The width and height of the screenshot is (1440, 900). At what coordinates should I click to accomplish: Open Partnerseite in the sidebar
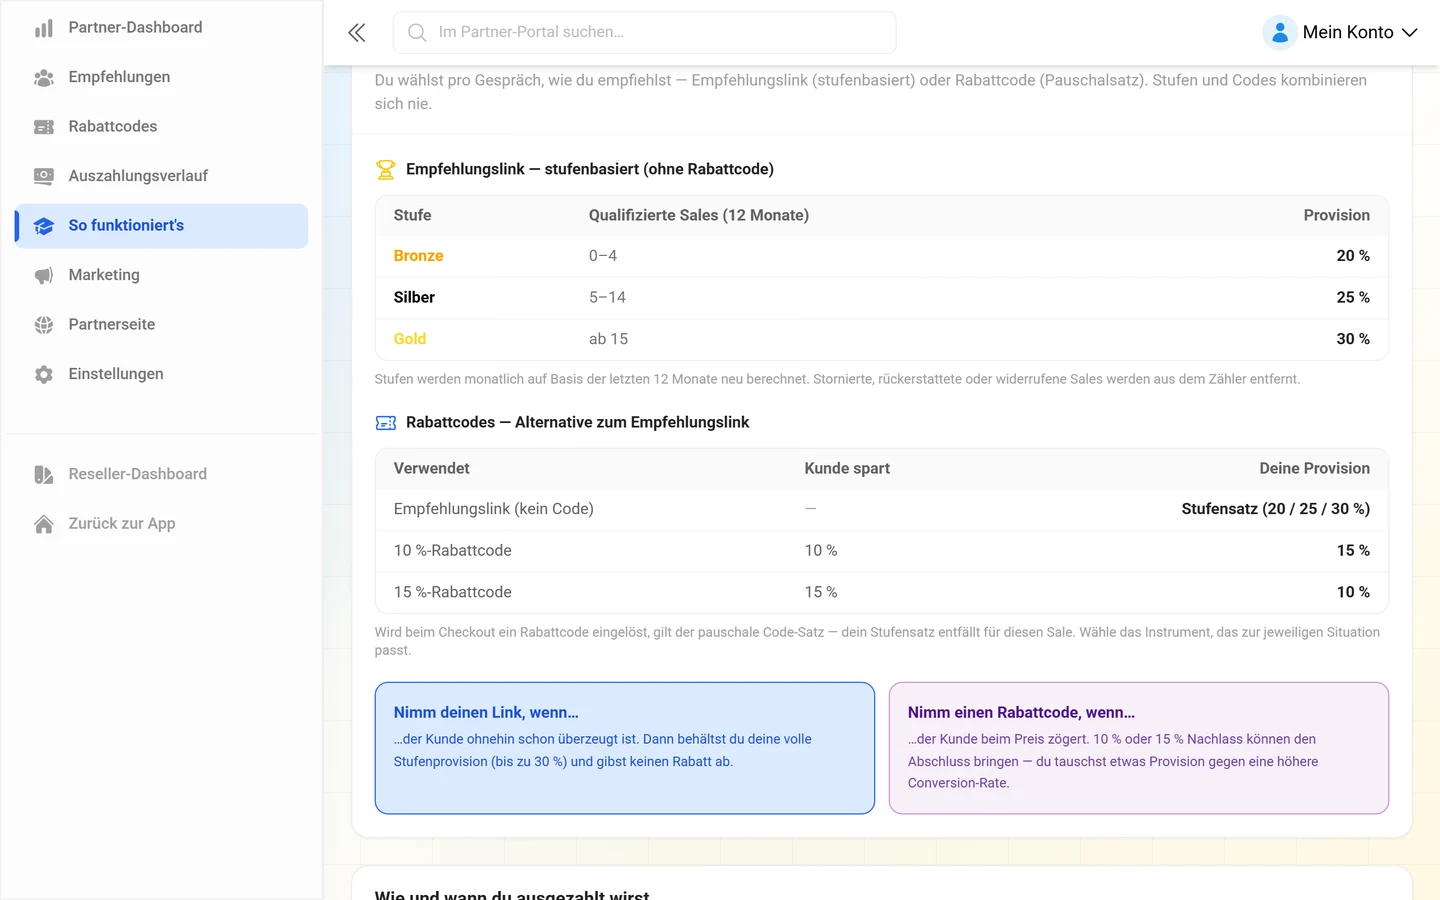(x=161, y=325)
